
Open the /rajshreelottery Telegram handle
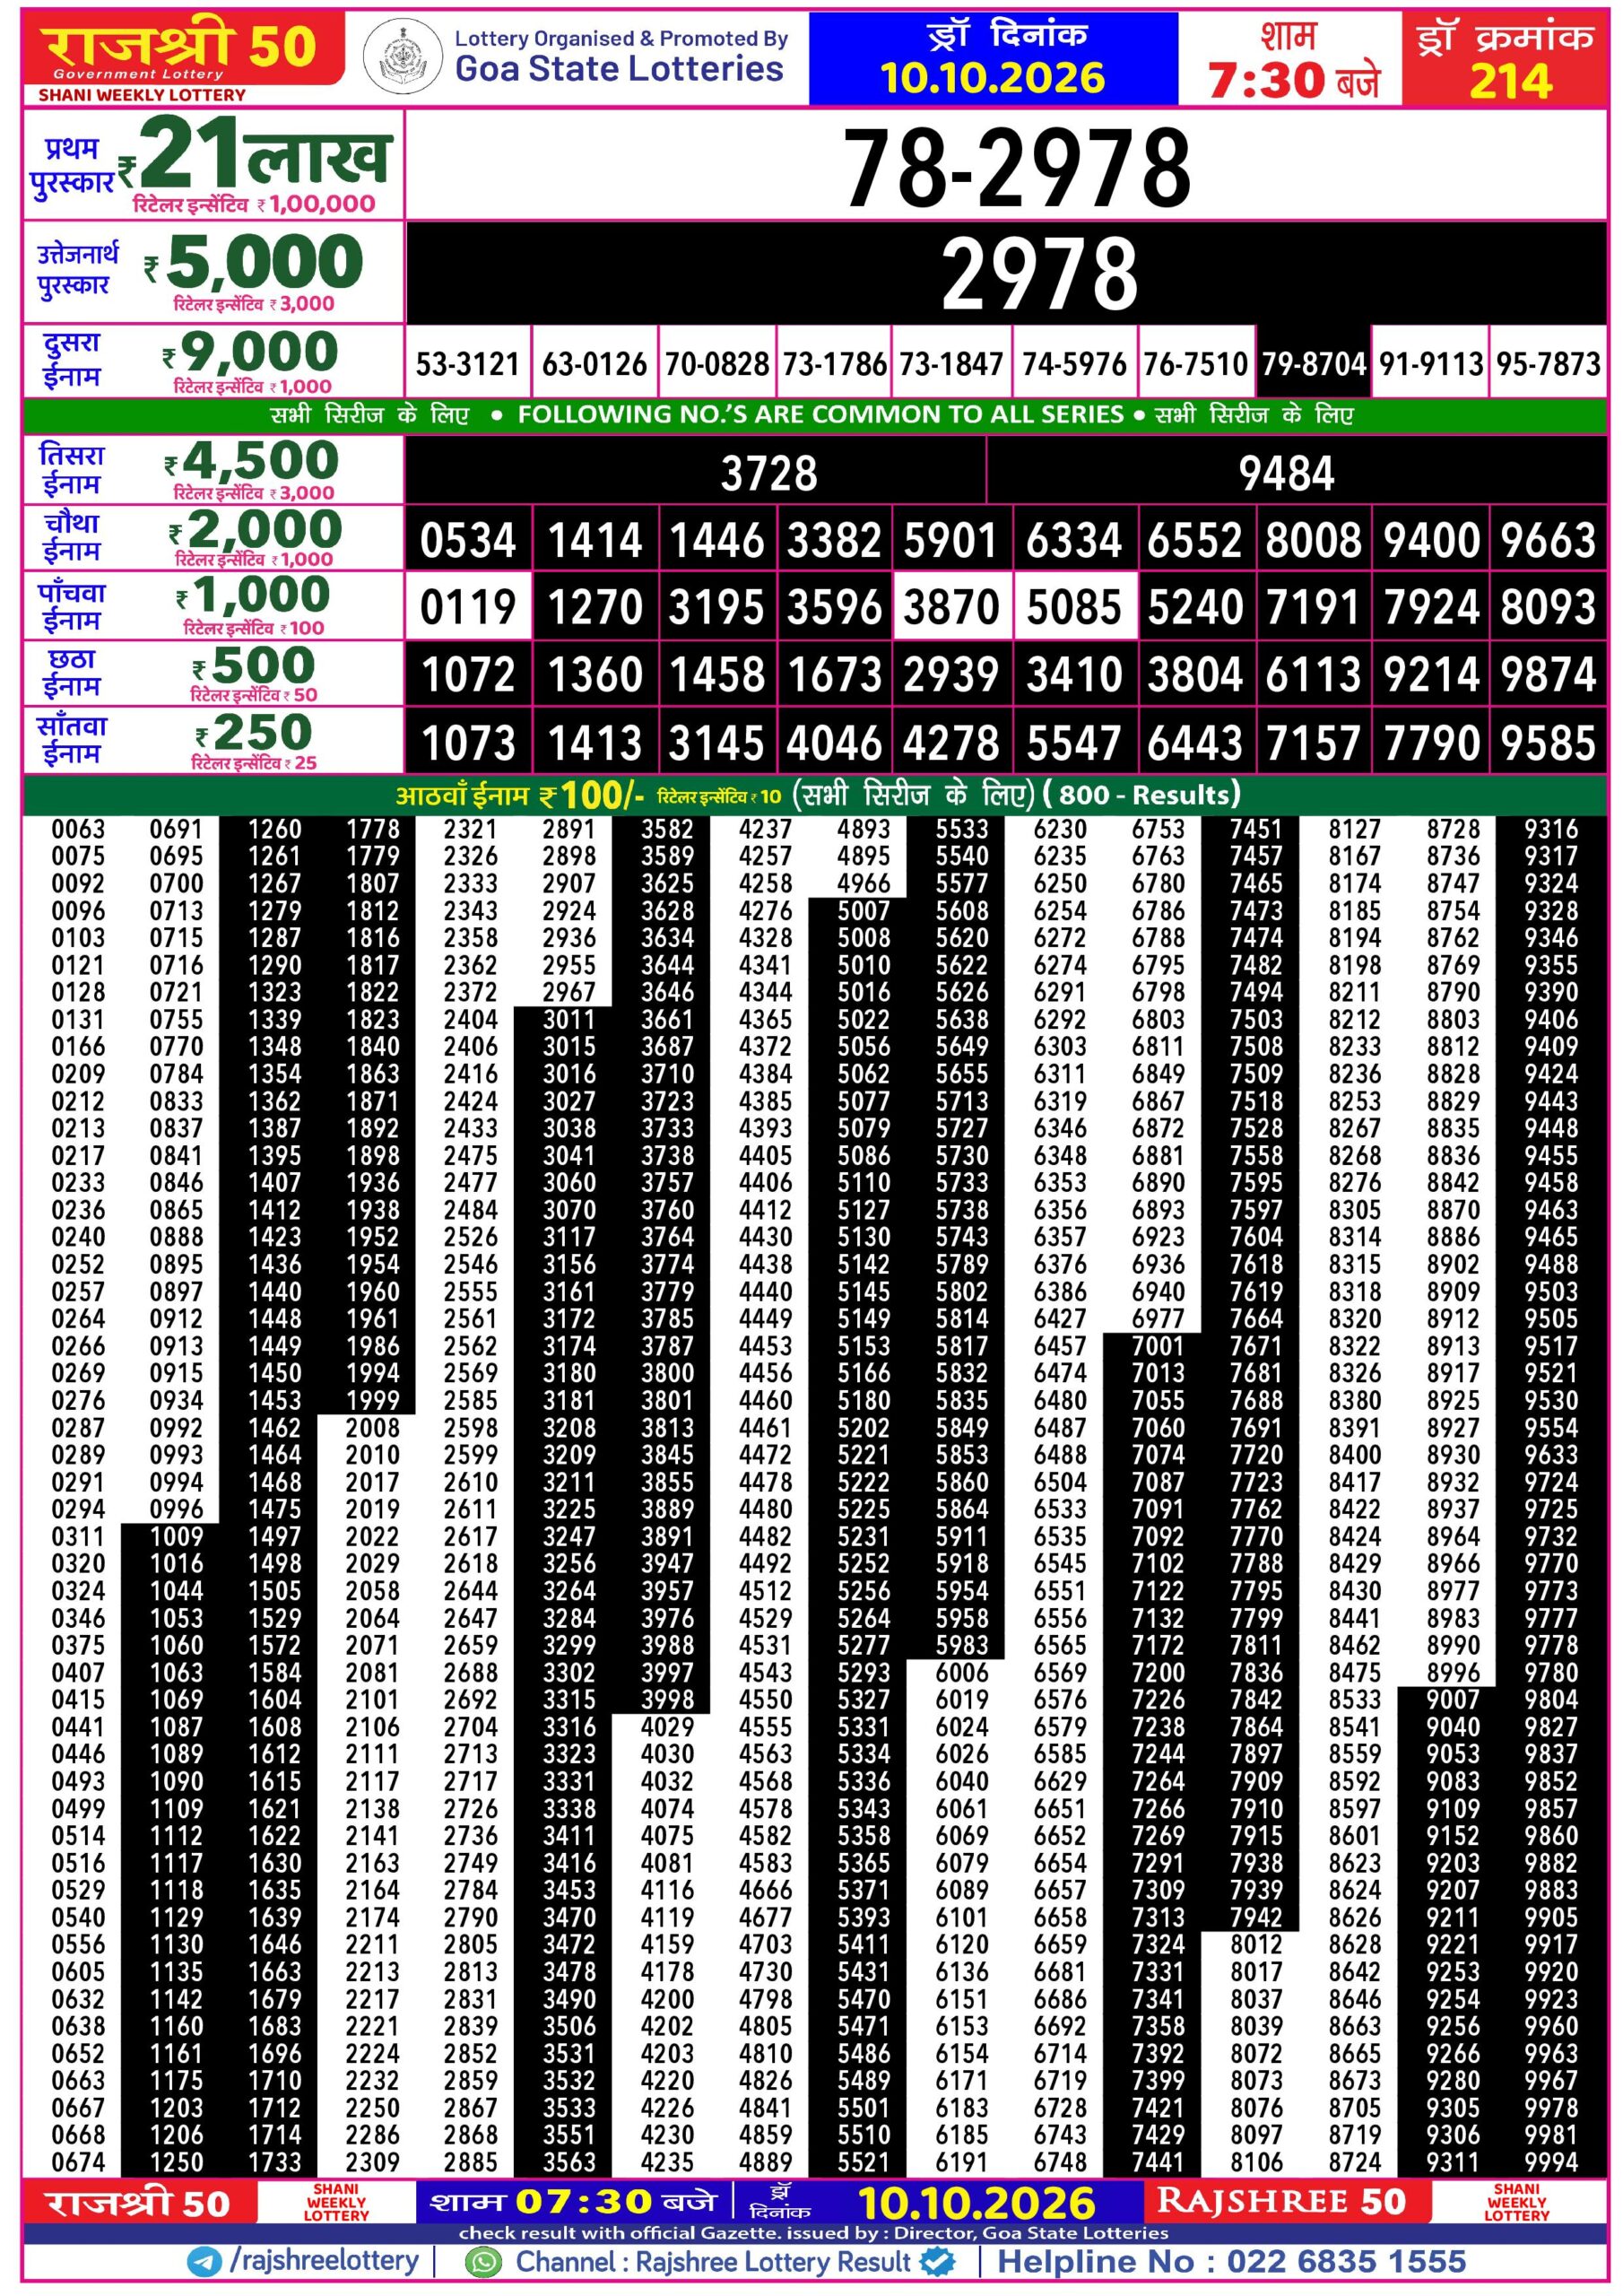click(x=324, y=2262)
